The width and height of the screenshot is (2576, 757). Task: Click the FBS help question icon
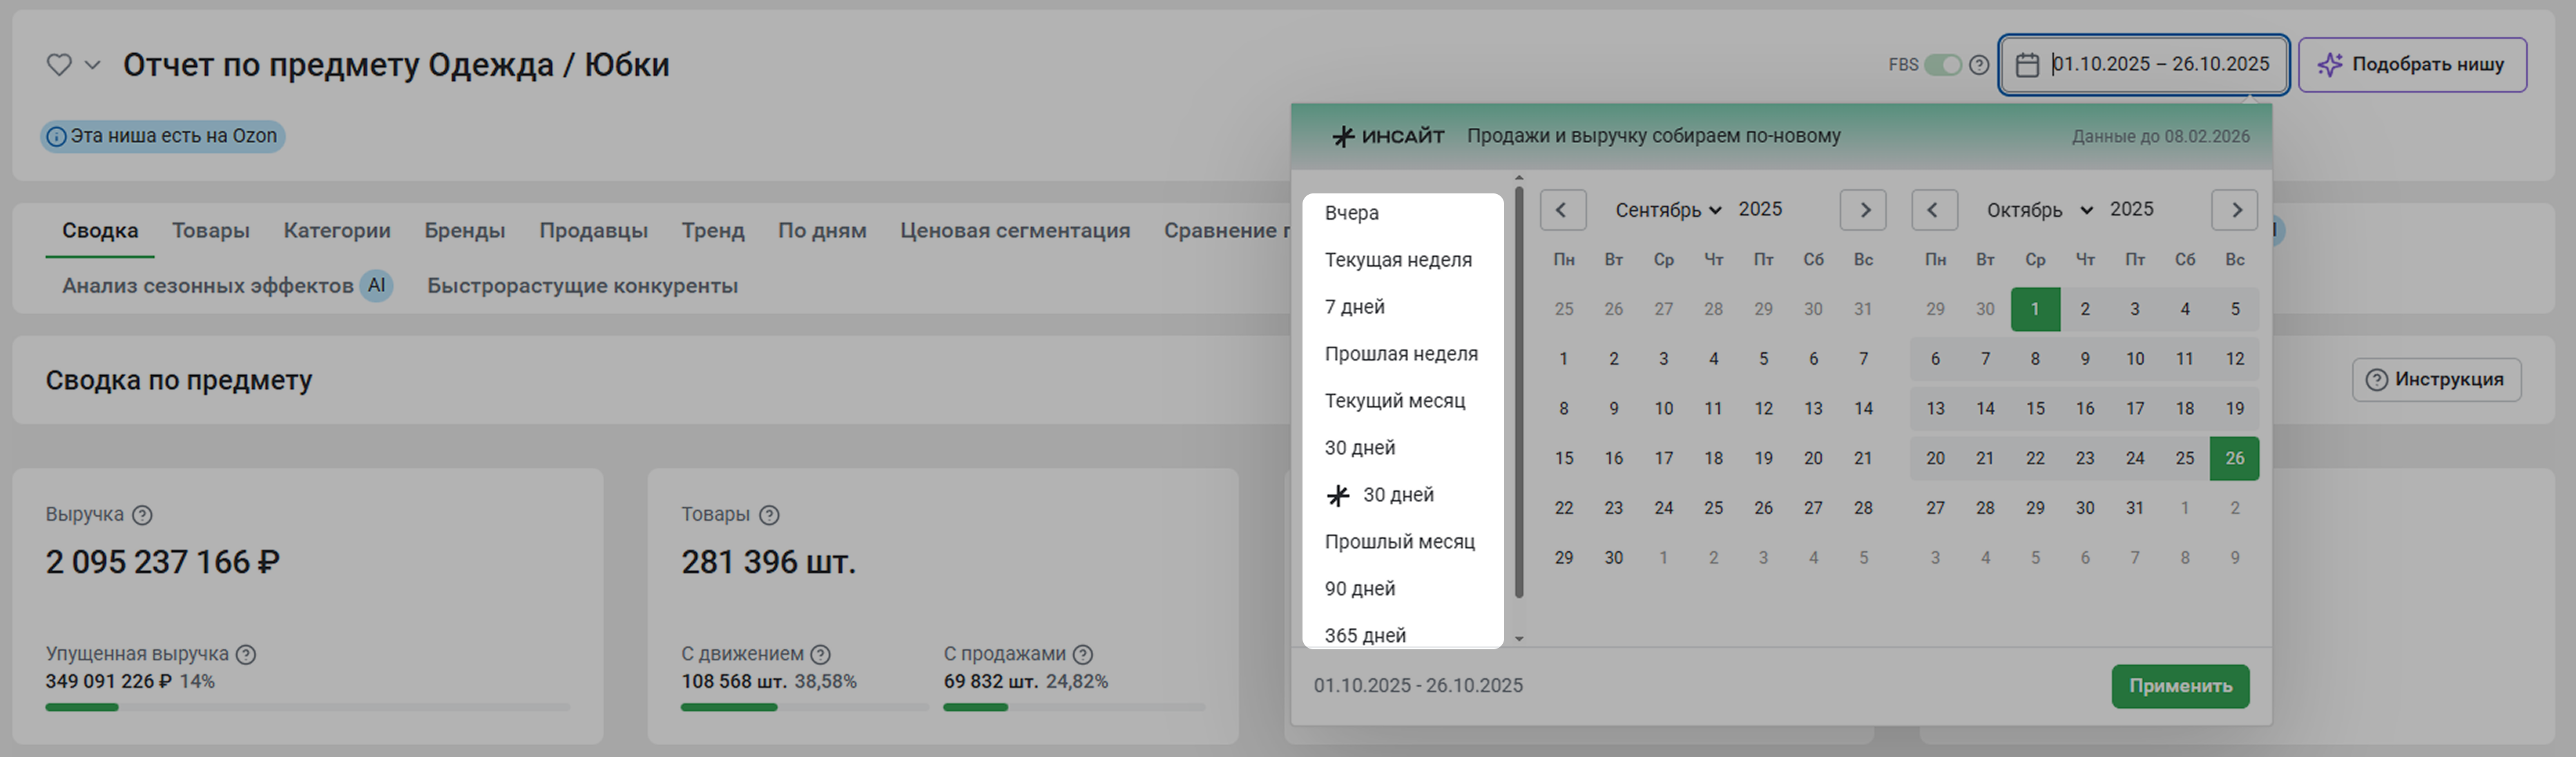(1978, 65)
